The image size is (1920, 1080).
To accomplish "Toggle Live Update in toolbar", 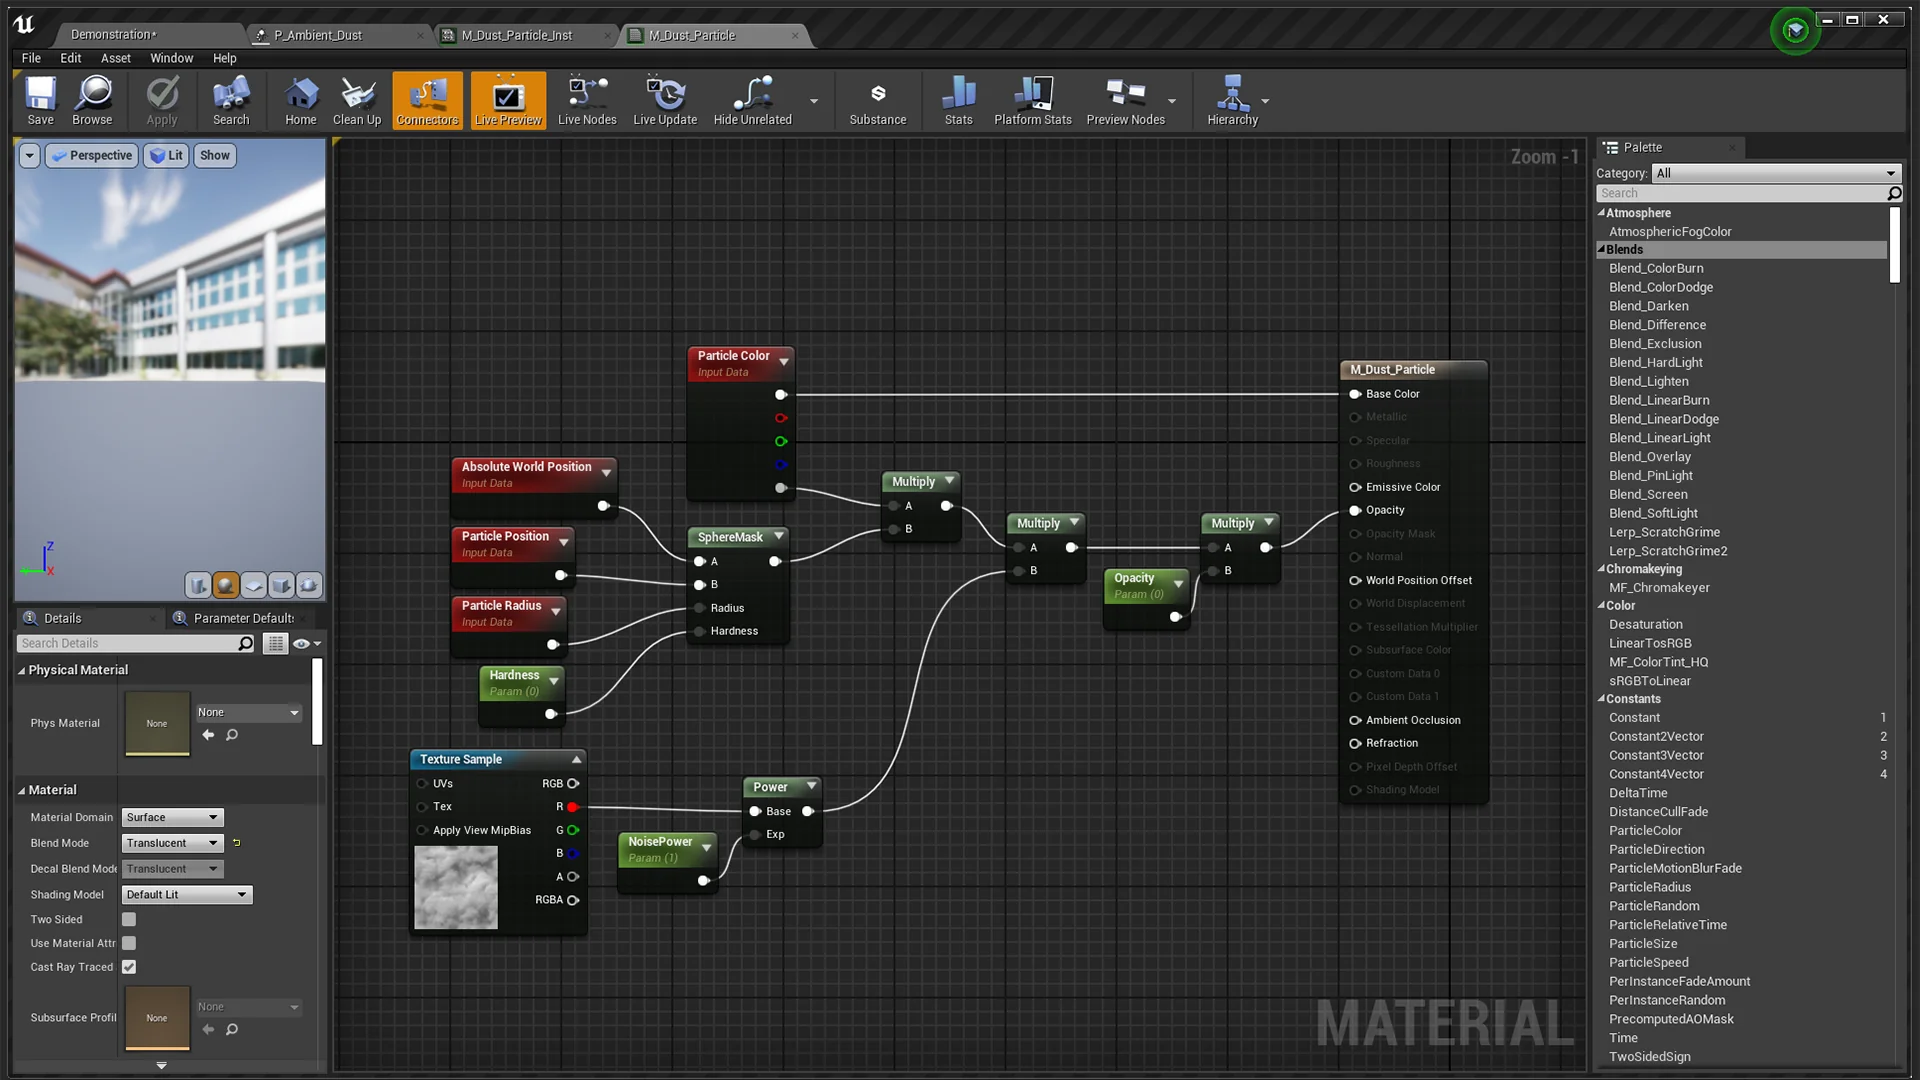I will click(x=665, y=100).
